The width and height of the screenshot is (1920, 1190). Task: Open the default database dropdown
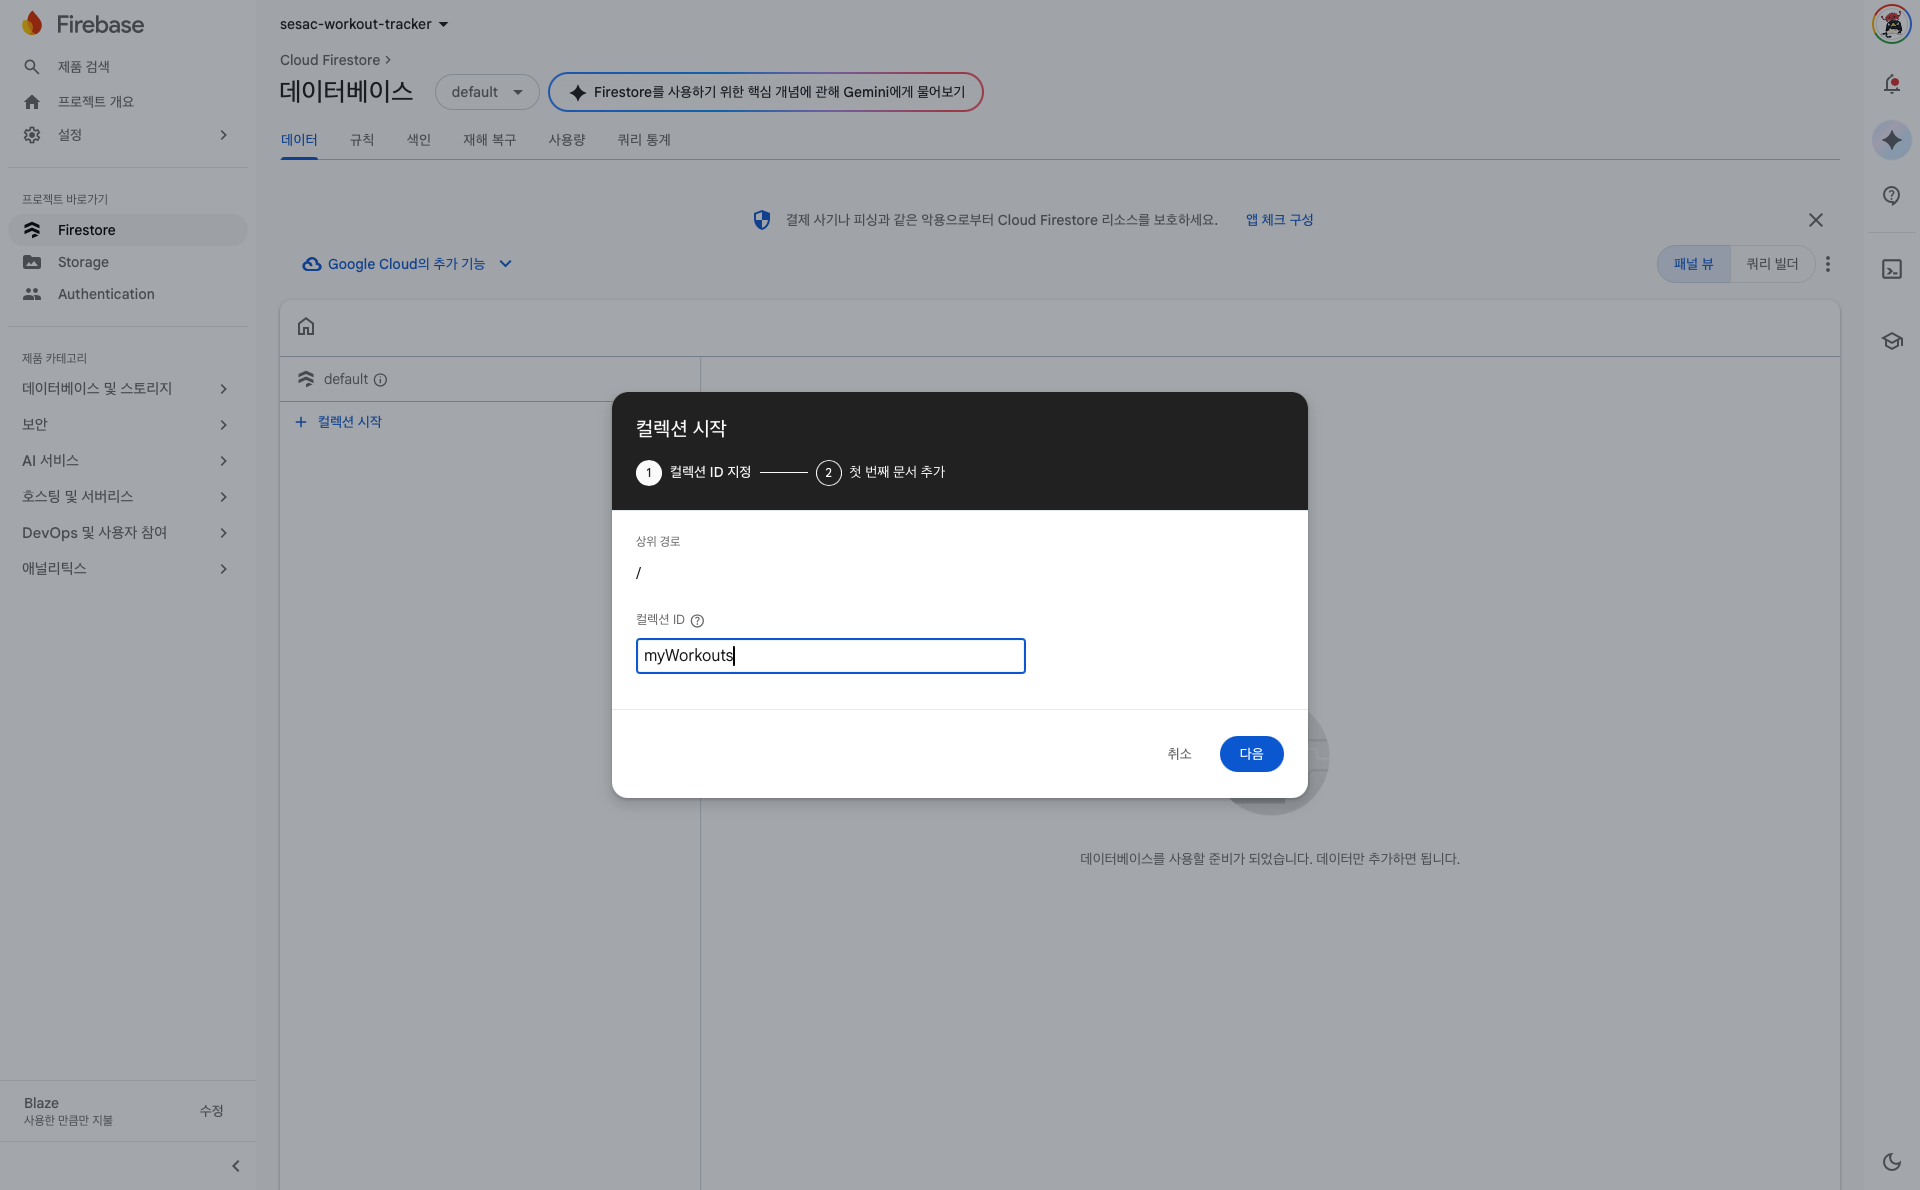click(487, 92)
